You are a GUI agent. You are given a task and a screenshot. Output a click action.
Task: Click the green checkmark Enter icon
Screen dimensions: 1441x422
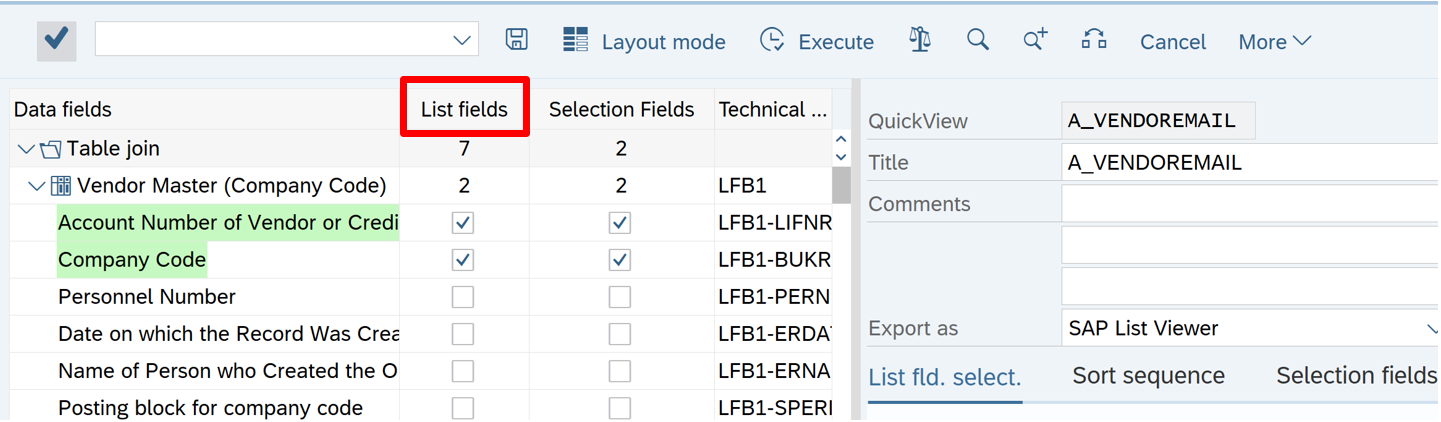tap(56, 40)
